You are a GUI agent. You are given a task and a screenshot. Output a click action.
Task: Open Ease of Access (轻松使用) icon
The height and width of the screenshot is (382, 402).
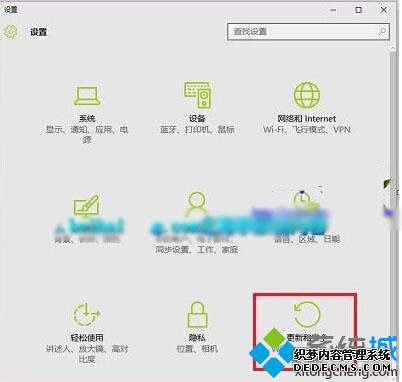click(x=87, y=314)
